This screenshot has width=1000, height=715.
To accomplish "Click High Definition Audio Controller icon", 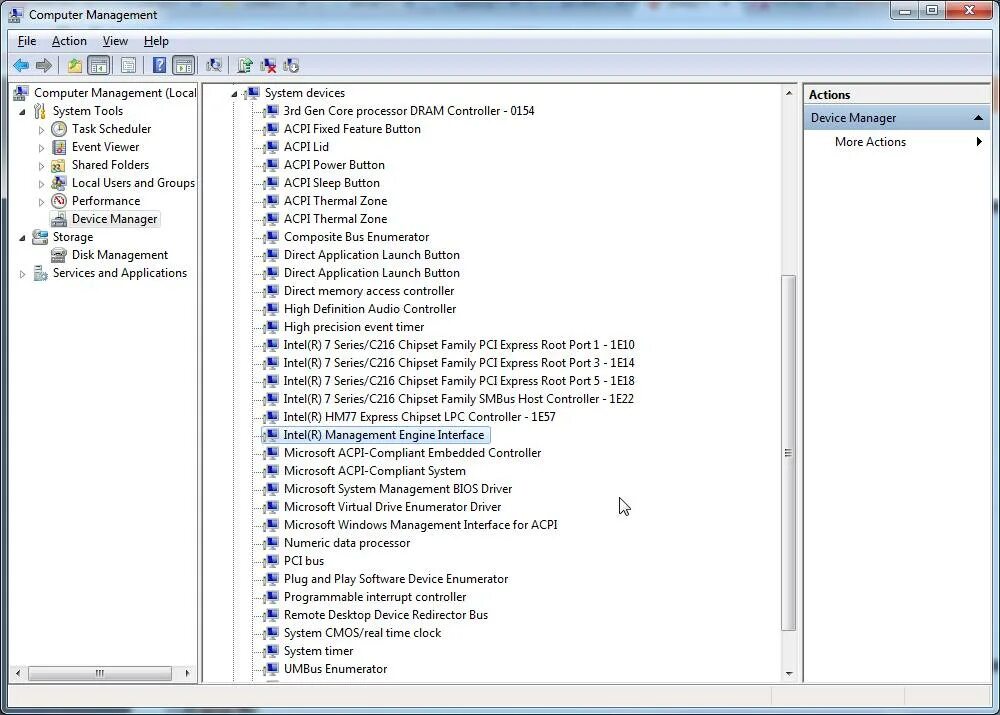I will coord(272,309).
